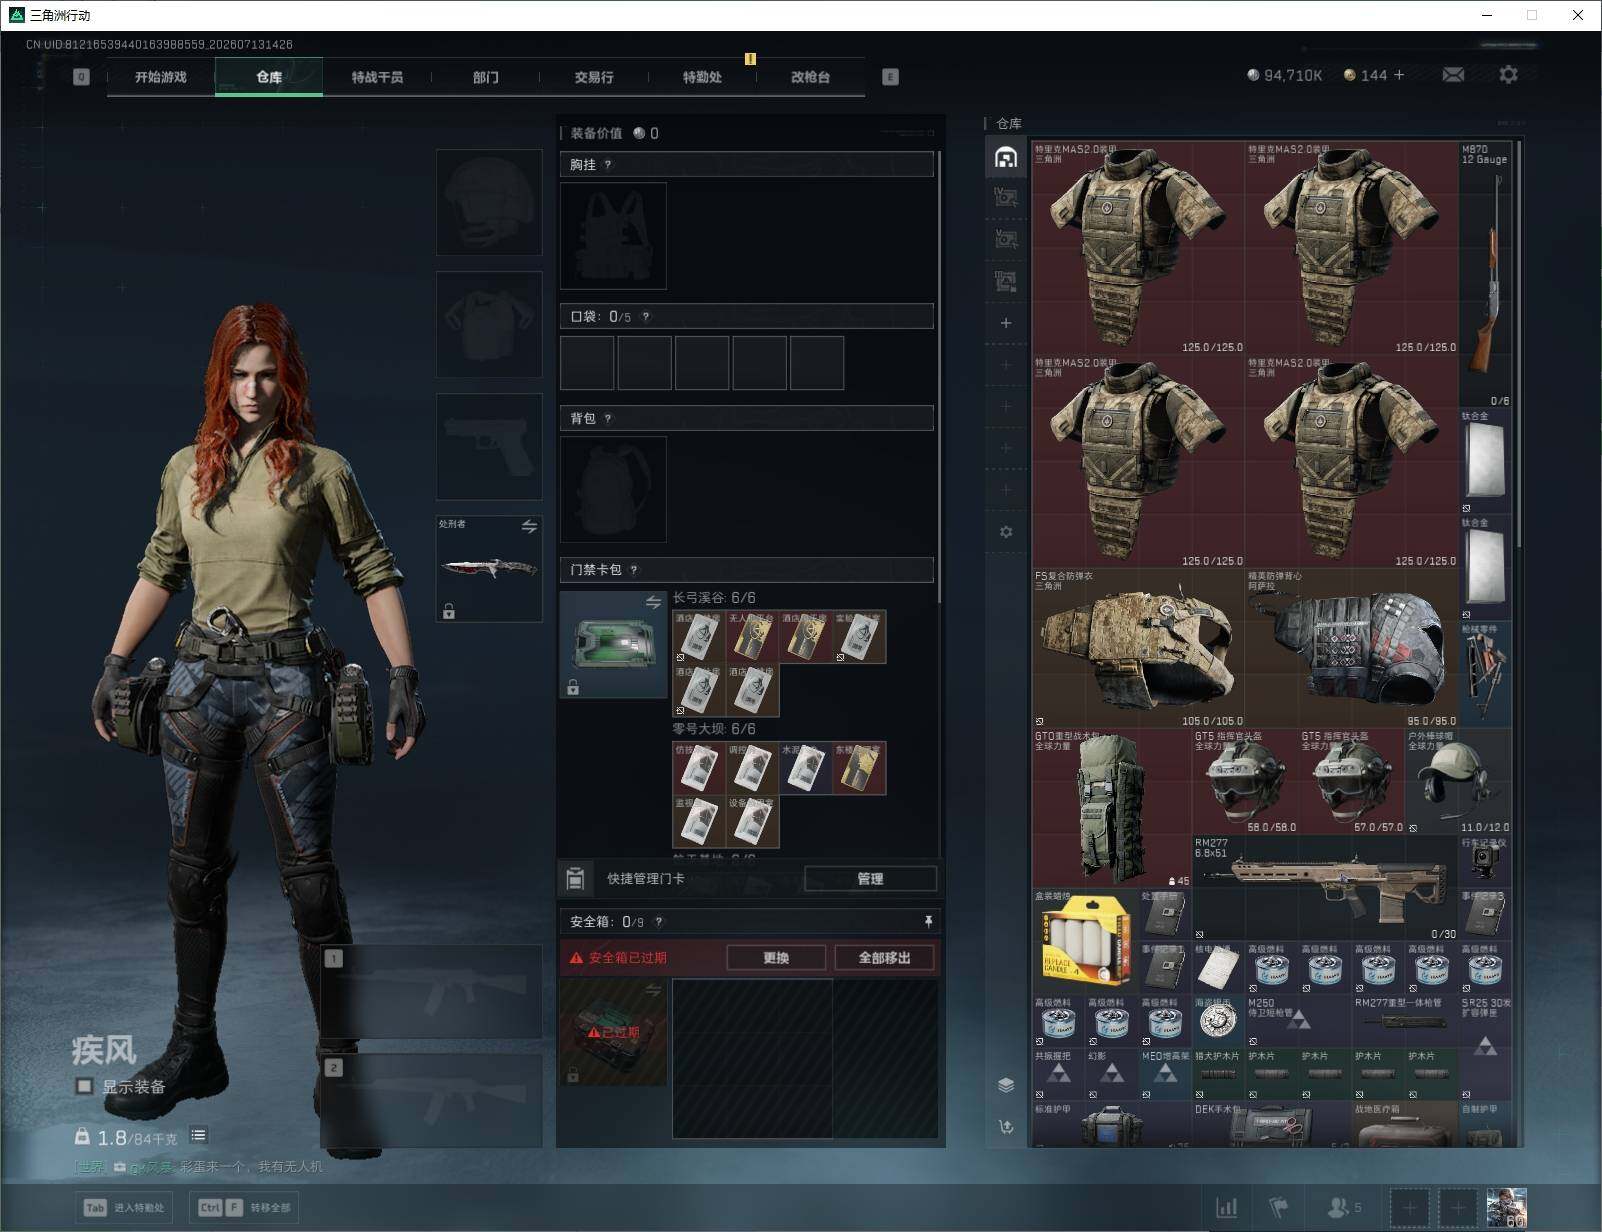Open the 特战干员 tab
This screenshot has height=1232, width=1602.
tap(377, 77)
